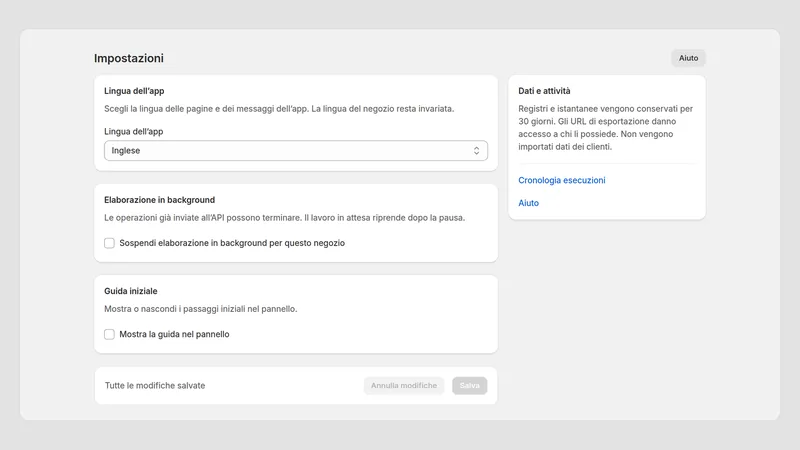The image size is (800, 450).
Task: Click the Salva button
Action: 469,386
